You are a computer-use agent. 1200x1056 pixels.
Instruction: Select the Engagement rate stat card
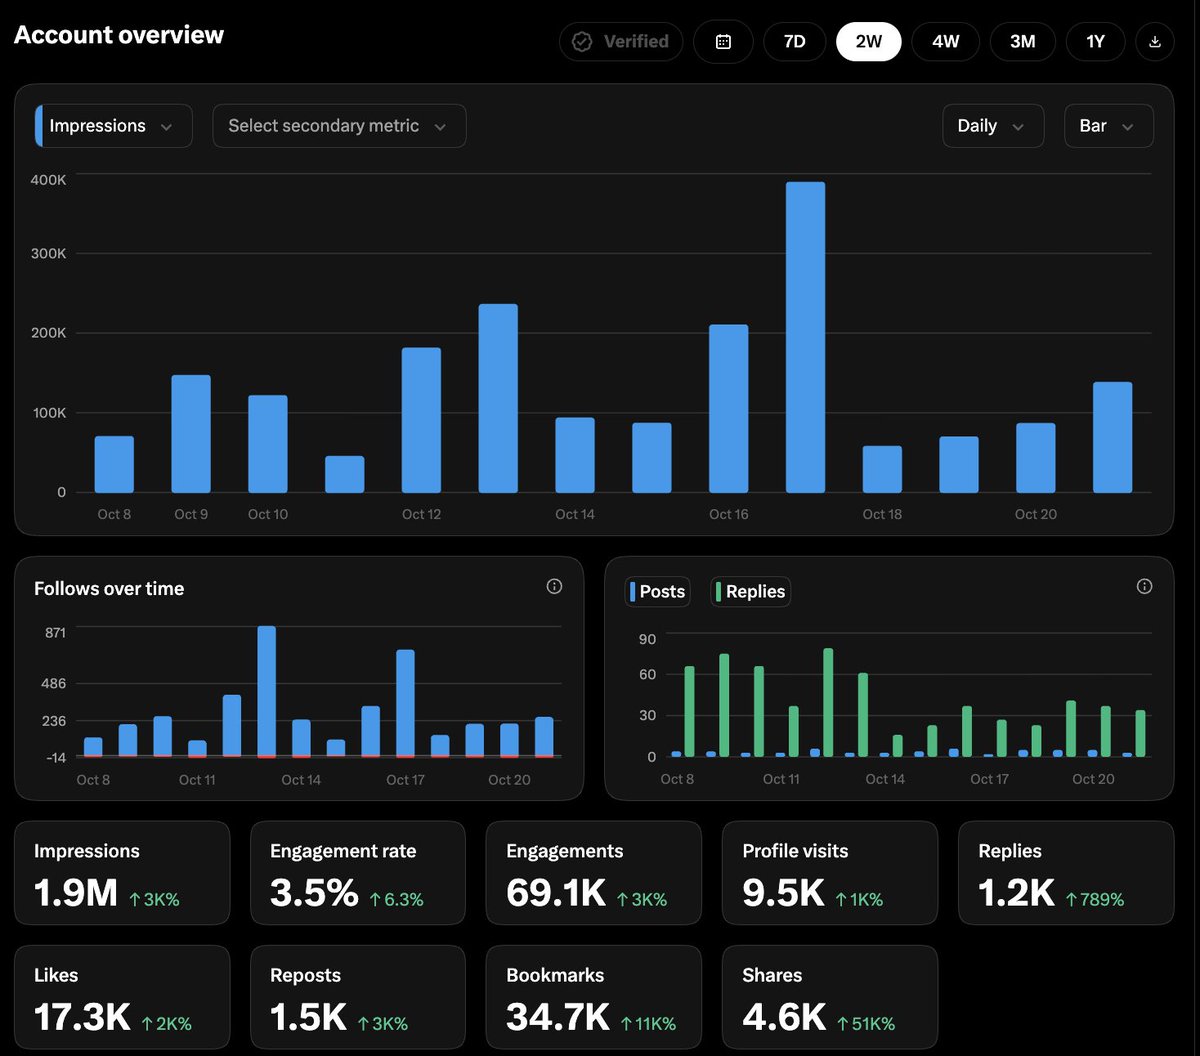[x=358, y=873]
